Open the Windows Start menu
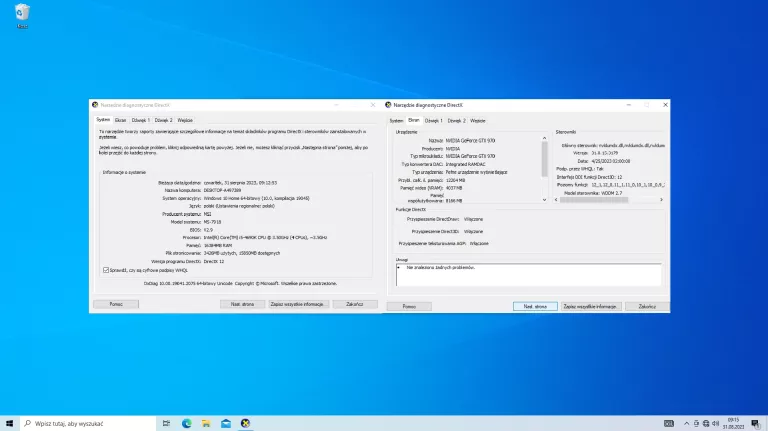This screenshot has height=431, width=768. coord(9,423)
